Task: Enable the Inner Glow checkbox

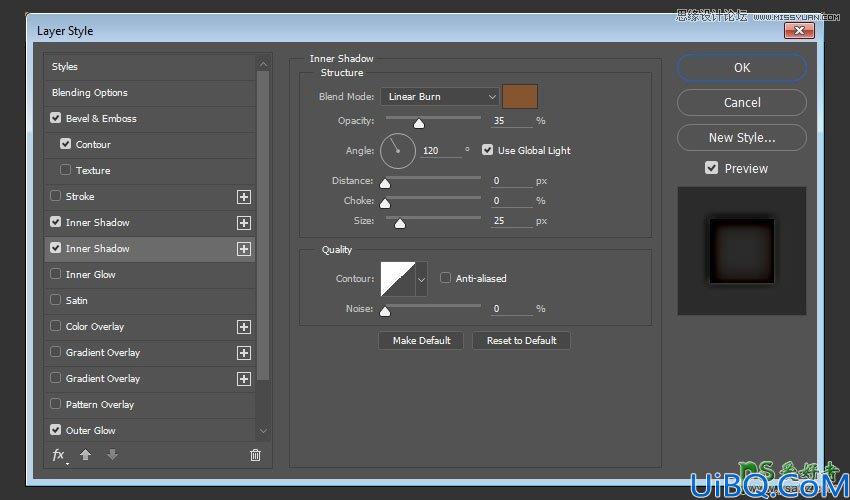Action: tap(55, 274)
